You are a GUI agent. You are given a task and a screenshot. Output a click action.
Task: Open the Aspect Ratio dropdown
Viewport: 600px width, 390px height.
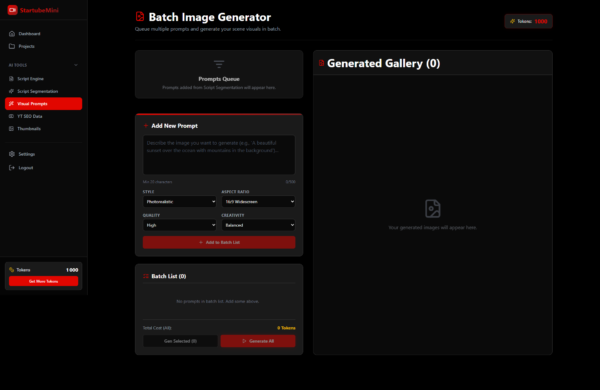coord(258,202)
